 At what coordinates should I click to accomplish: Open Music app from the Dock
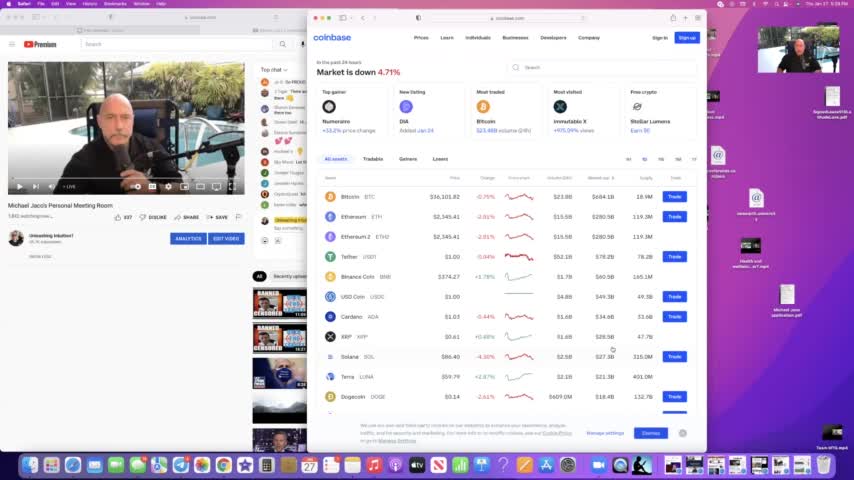pos(374,465)
